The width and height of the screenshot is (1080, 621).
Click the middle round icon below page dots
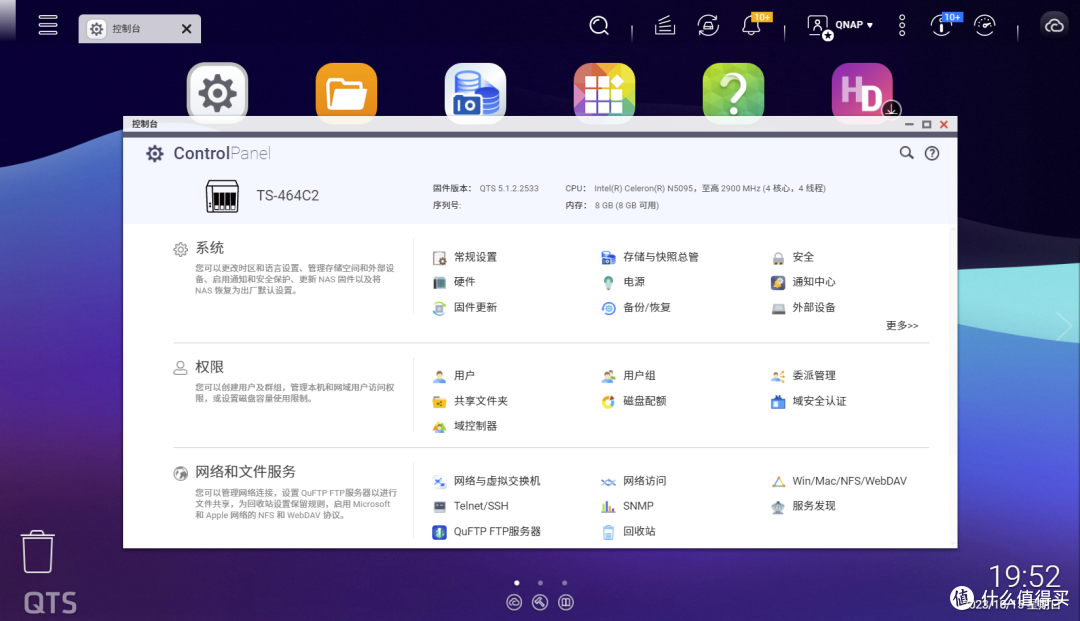tap(540, 602)
